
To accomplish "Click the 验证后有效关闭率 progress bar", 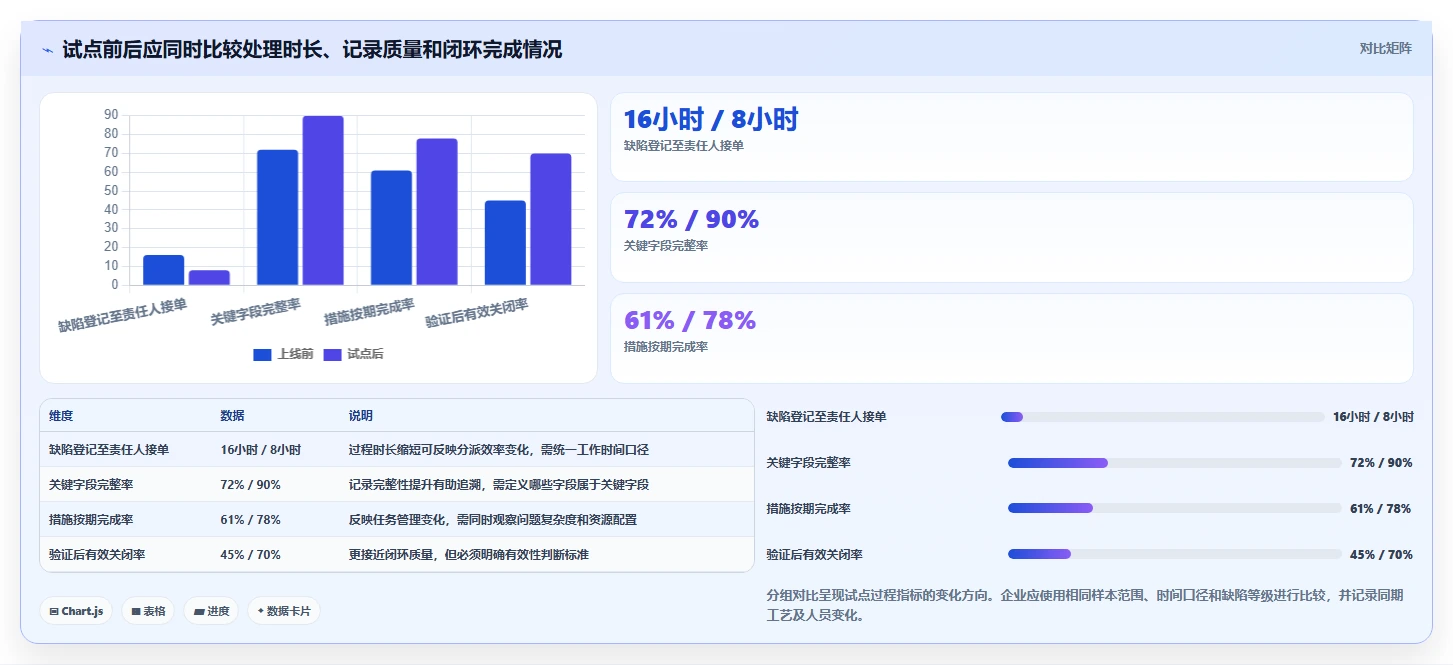I will coord(1175,554).
